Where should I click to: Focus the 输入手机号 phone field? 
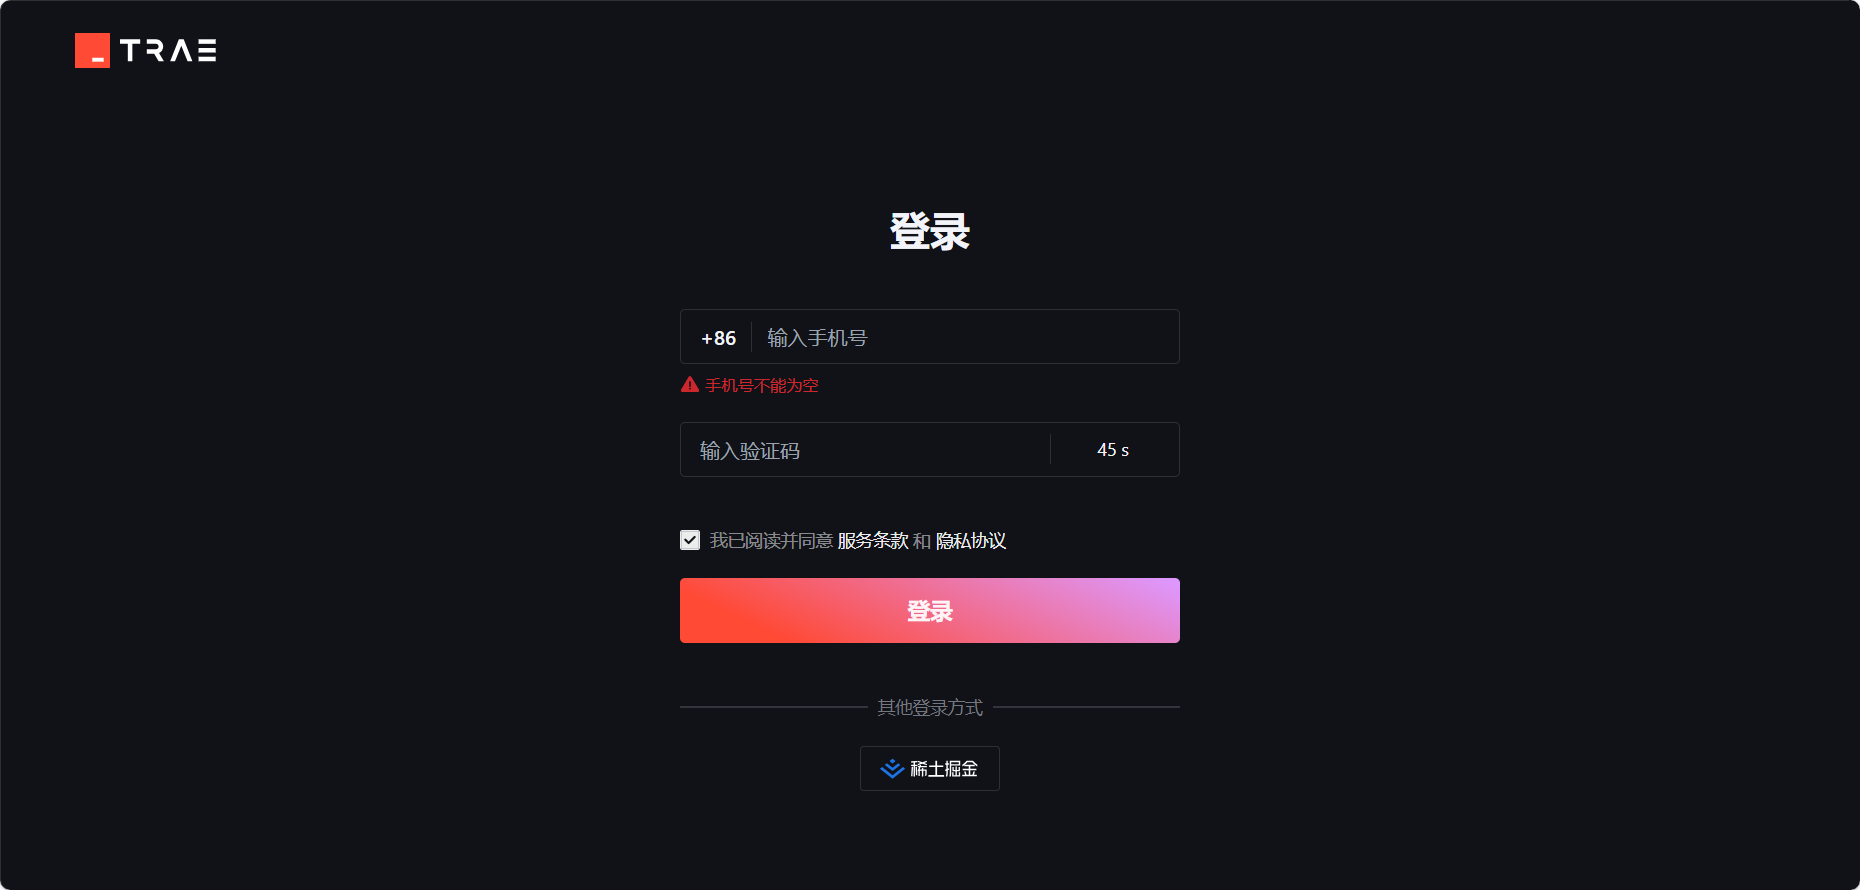click(x=965, y=337)
